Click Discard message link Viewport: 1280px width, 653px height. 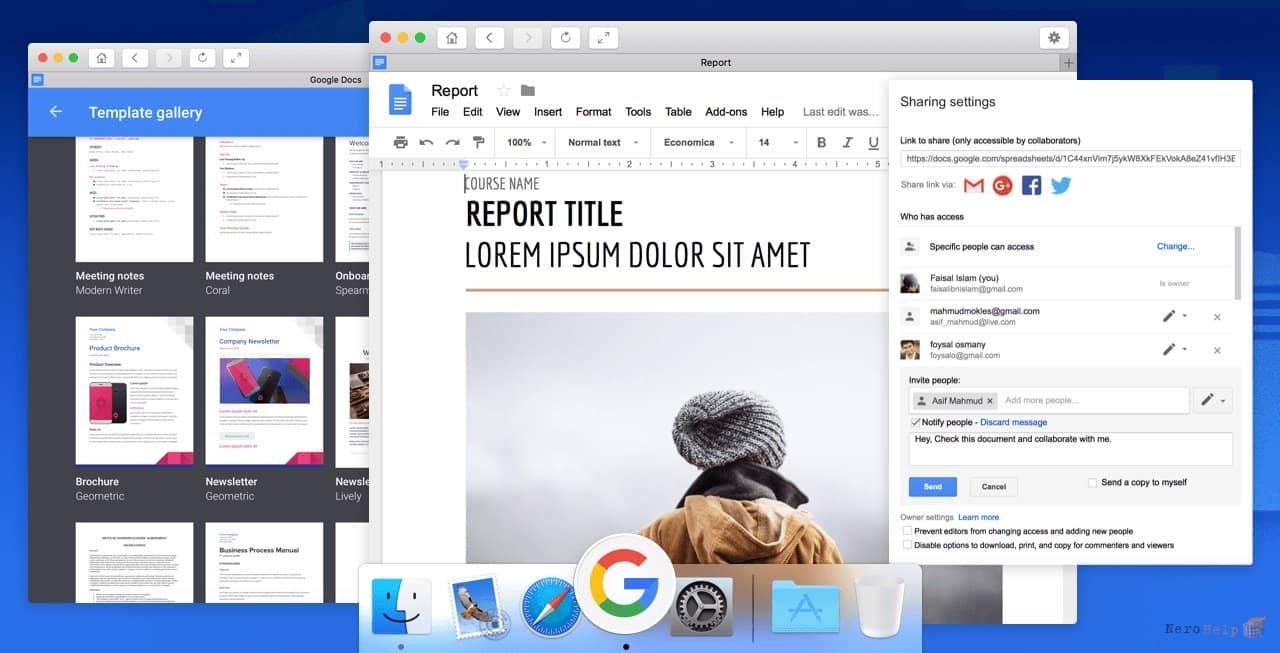click(x=1013, y=422)
